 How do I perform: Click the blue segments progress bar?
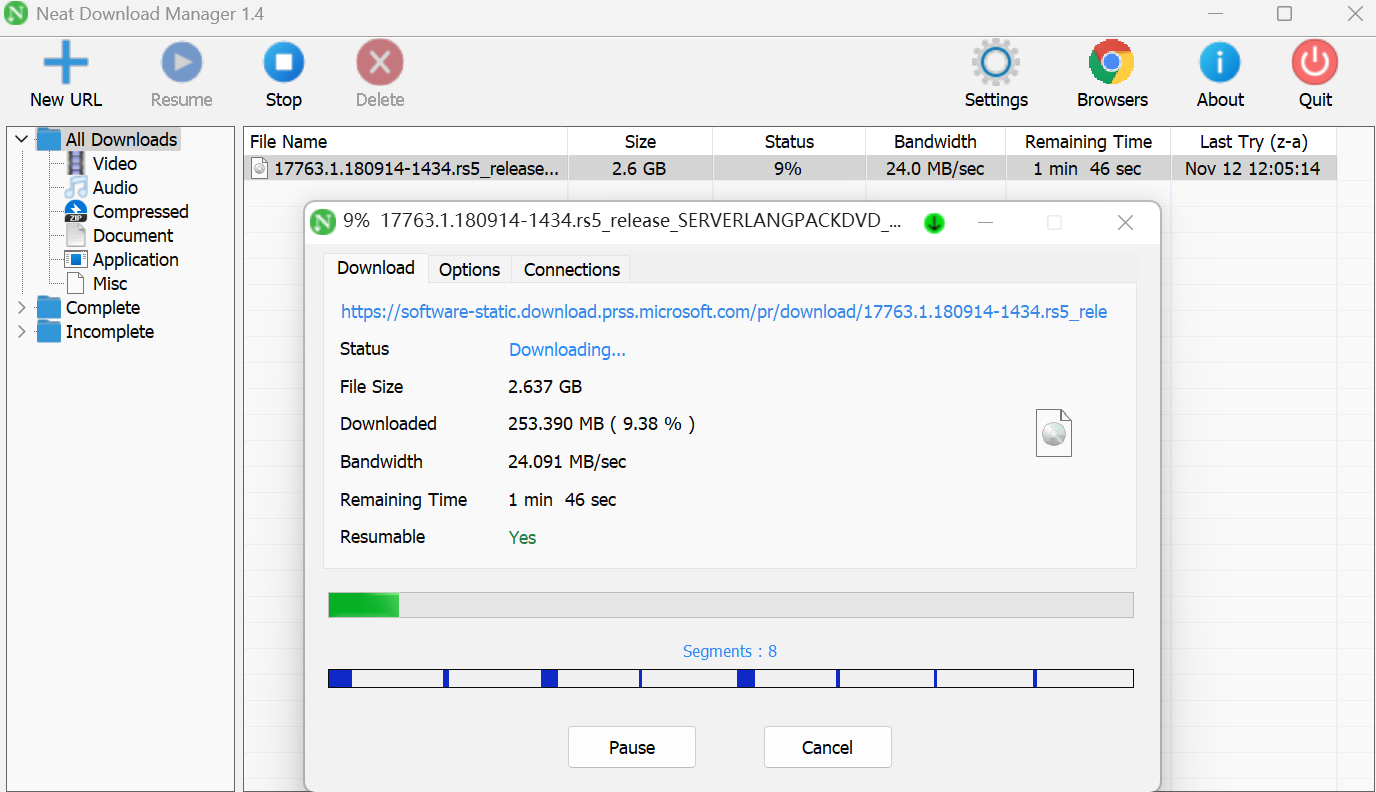point(731,678)
